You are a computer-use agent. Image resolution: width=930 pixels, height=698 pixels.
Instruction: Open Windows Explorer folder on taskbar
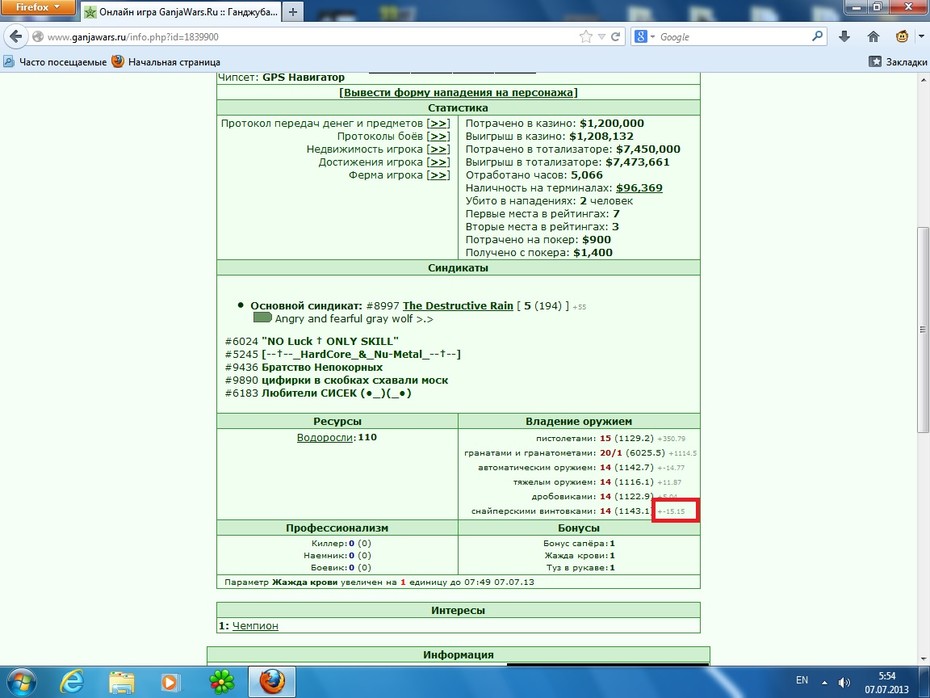[x=122, y=682]
